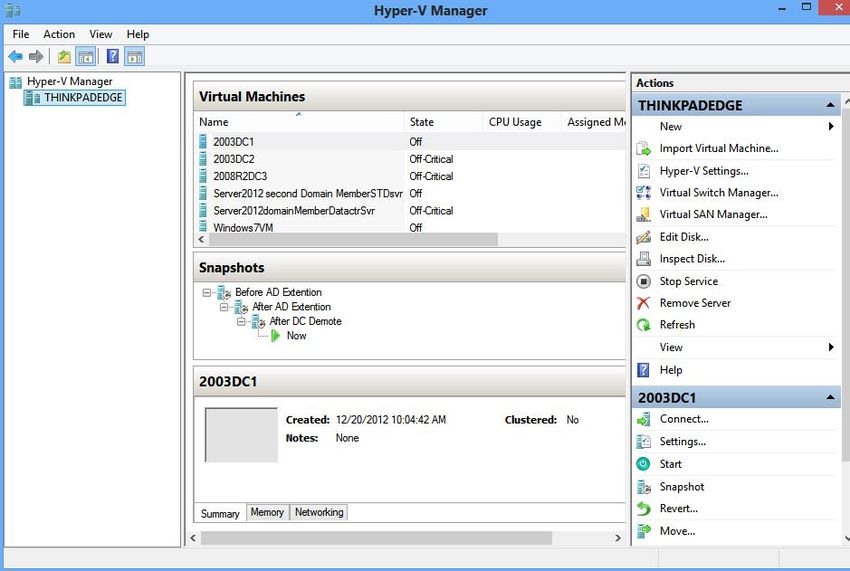The height and width of the screenshot is (571, 850).
Task: Click the Stop Service icon
Action: 643,281
